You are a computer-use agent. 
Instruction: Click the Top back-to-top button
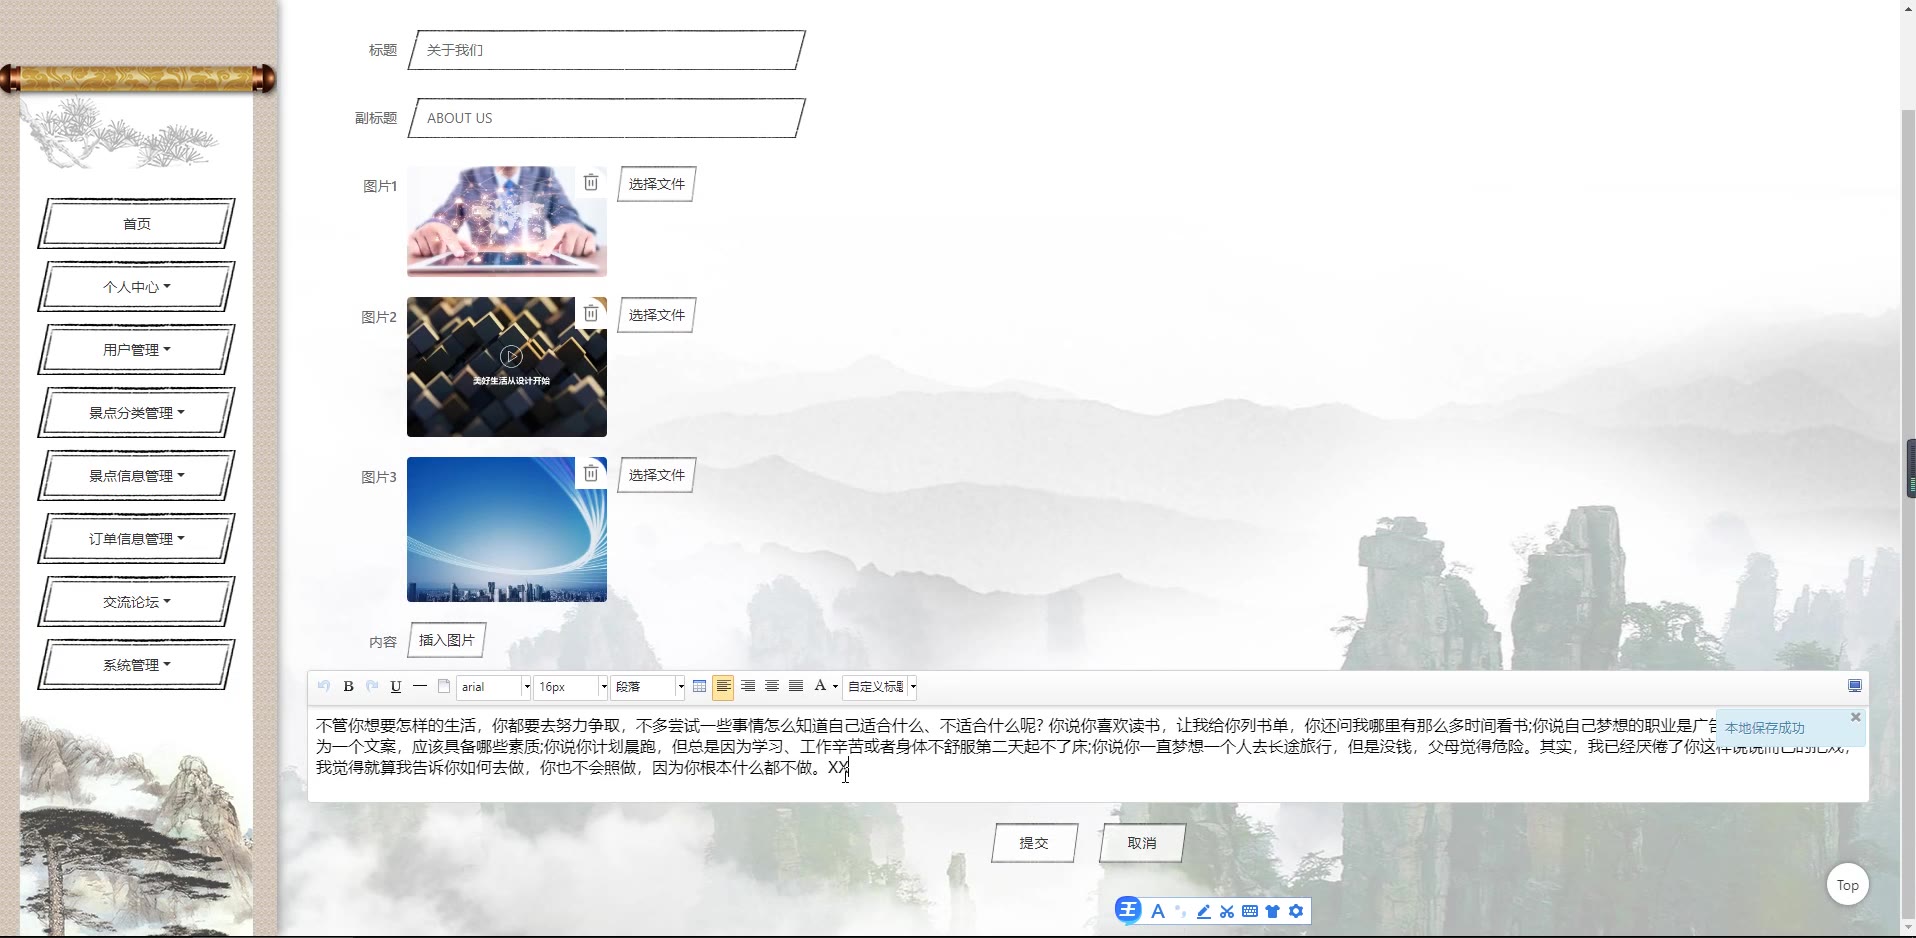tap(1847, 885)
